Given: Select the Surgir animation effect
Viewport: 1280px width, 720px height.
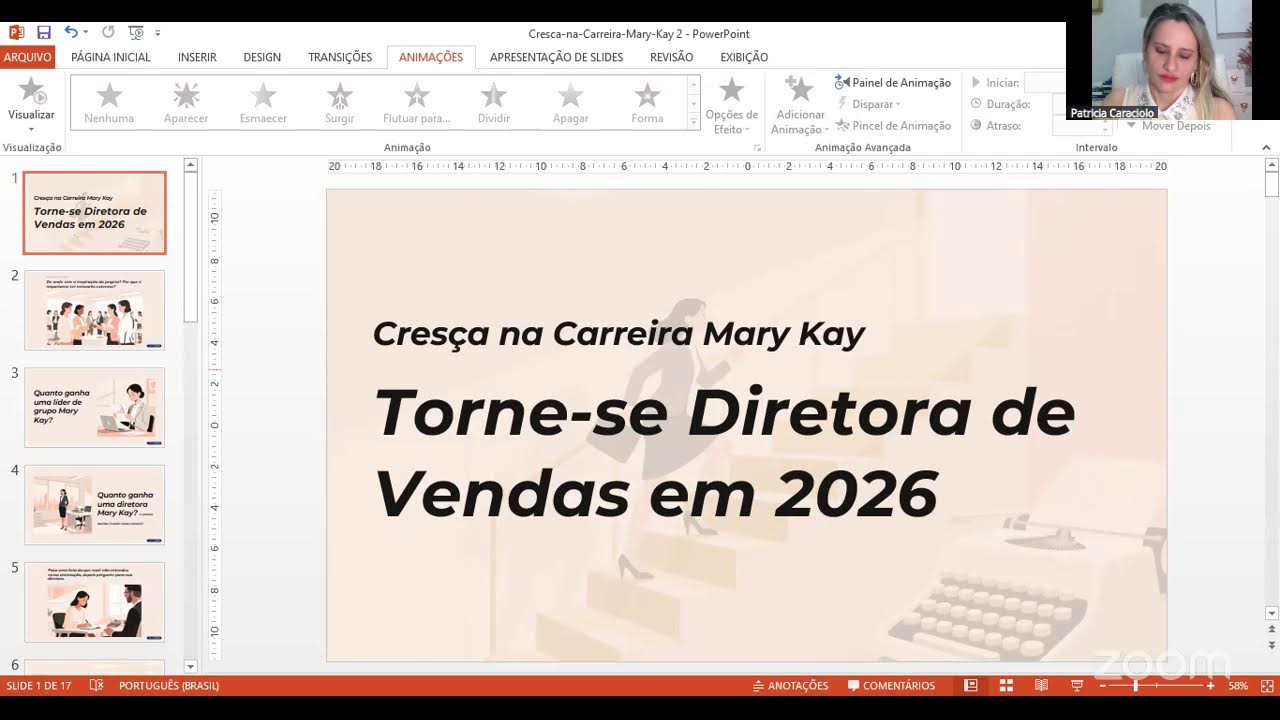Looking at the screenshot, I should tap(340, 103).
